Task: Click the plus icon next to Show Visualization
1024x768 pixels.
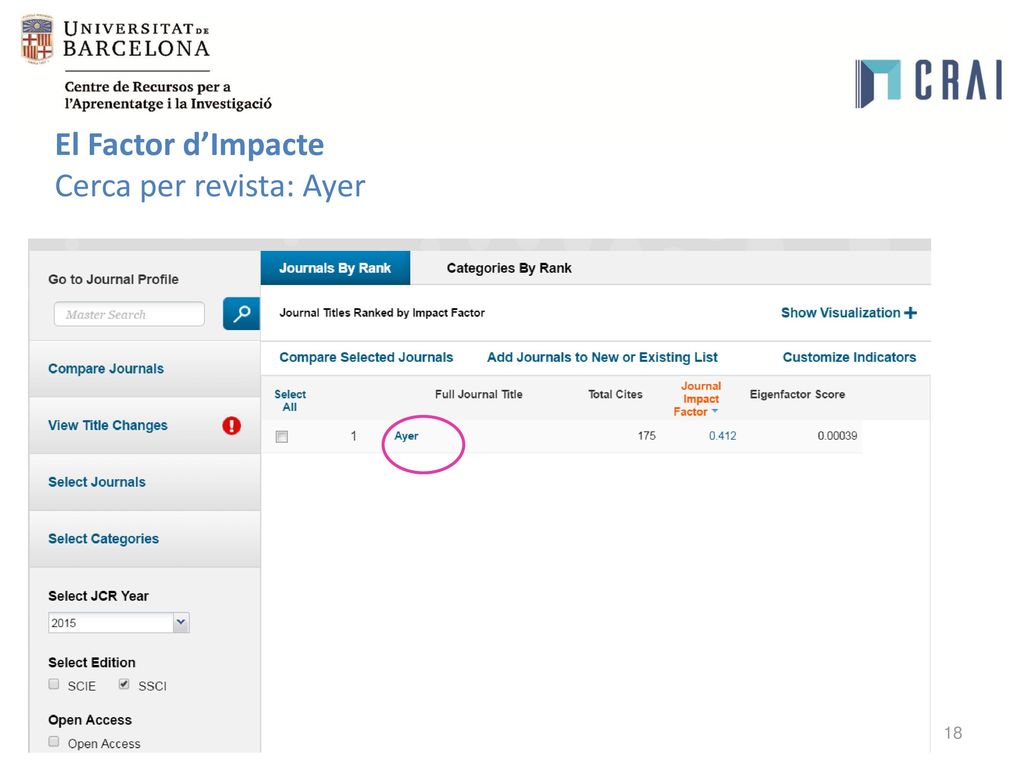Action: coord(910,313)
